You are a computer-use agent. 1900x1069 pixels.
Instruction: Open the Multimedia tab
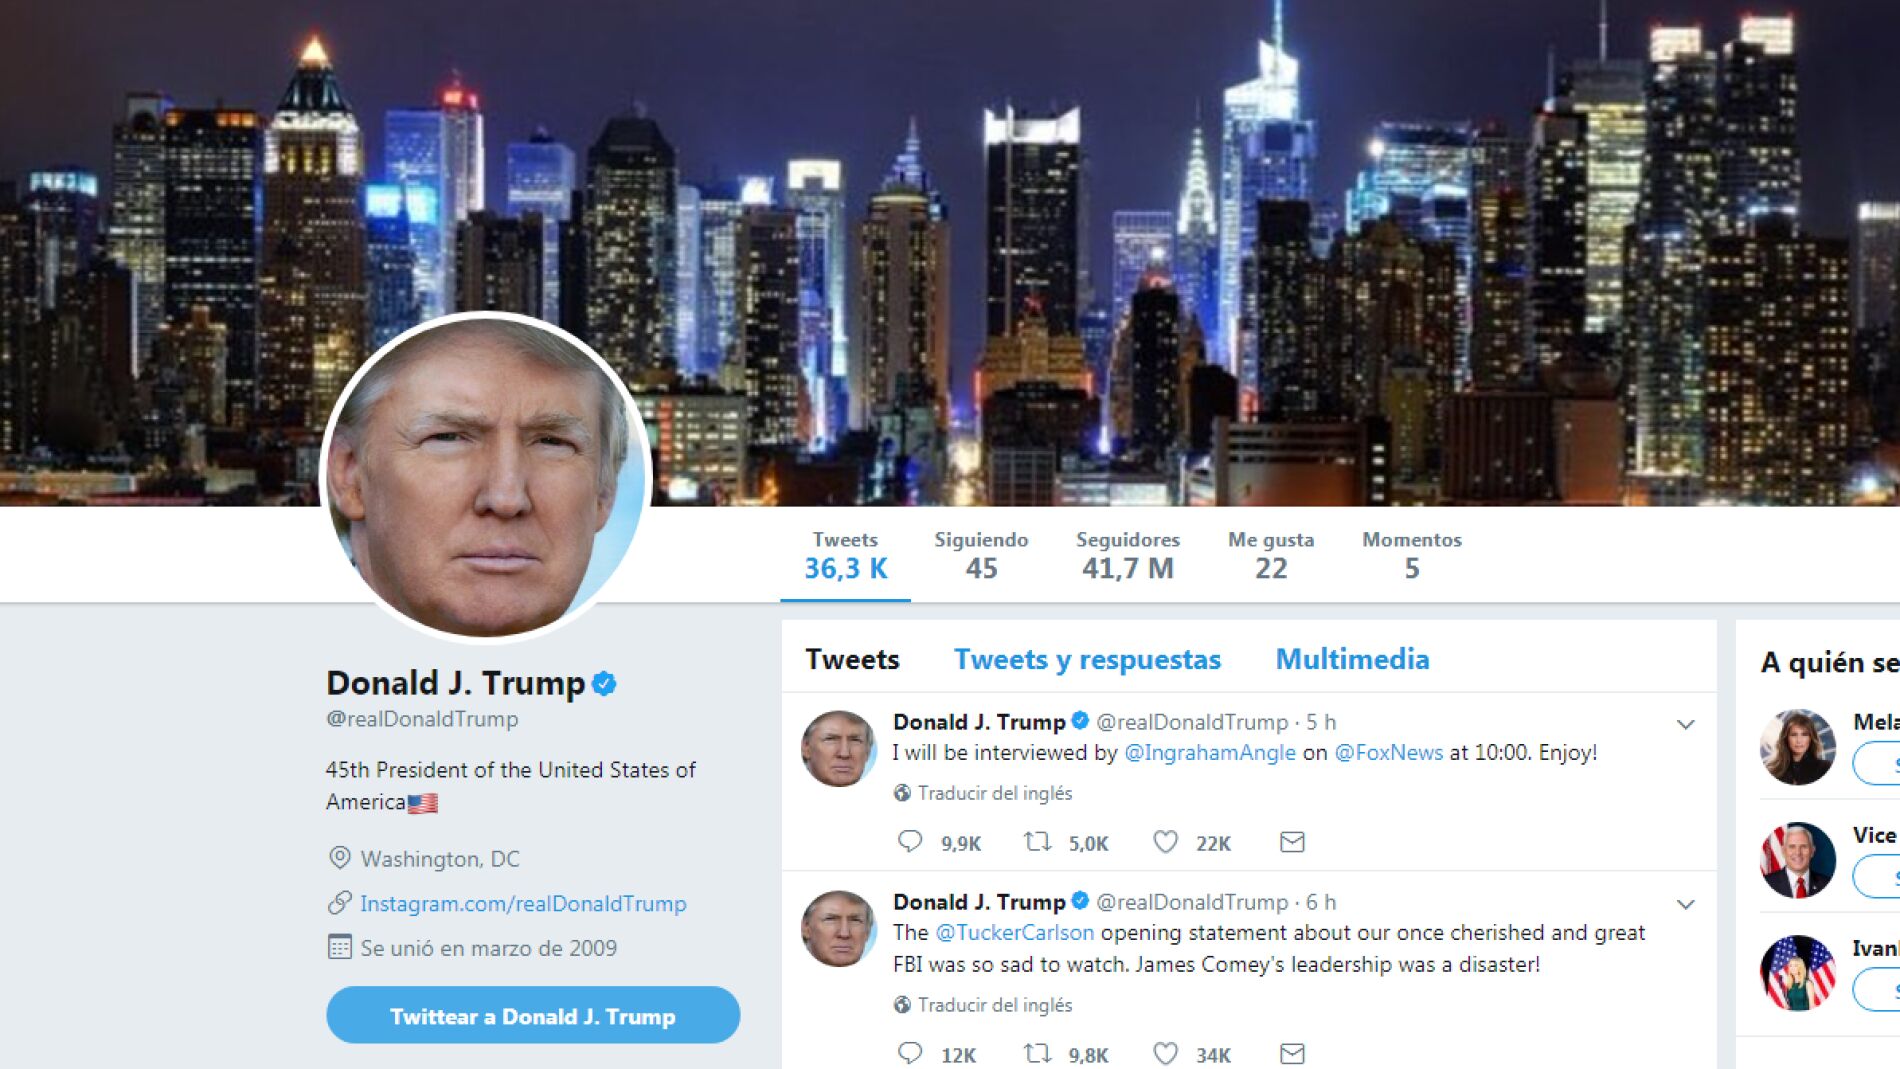[1352, 659]
